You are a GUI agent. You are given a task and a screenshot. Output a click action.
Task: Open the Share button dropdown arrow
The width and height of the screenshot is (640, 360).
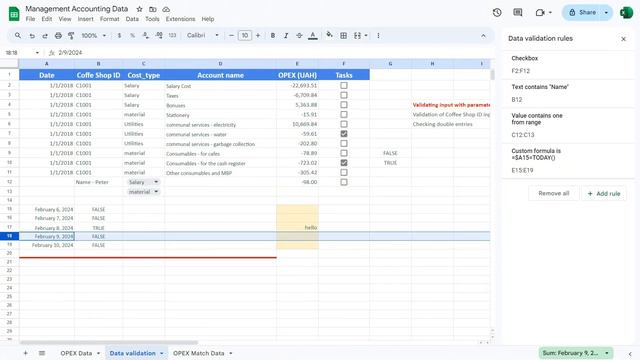[x=606, y=13]
